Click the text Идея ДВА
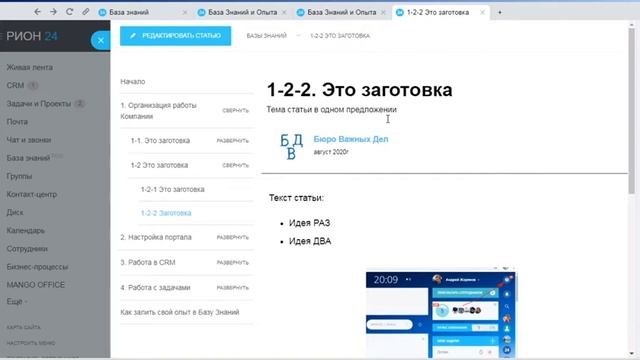The height and width of the screenshot is (360, 640). (x=310, y=241)
